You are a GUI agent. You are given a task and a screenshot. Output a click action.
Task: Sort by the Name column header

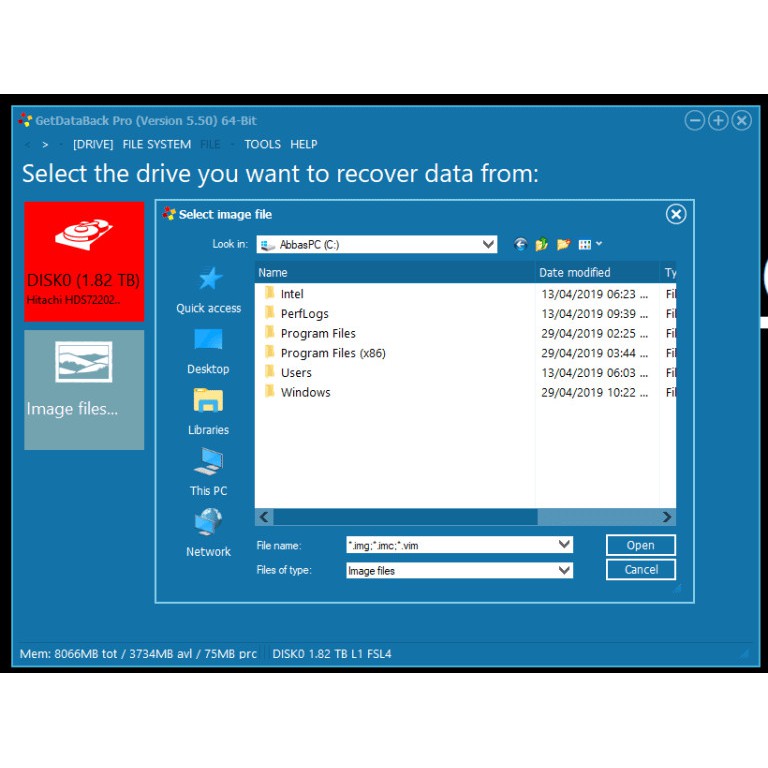click(394, 272)
